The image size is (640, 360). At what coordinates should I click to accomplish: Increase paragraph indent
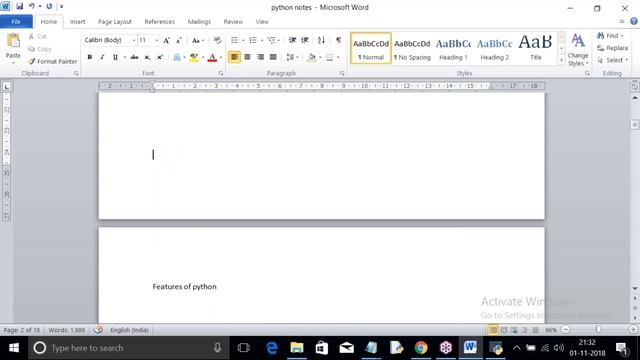(x=305, y=40)
